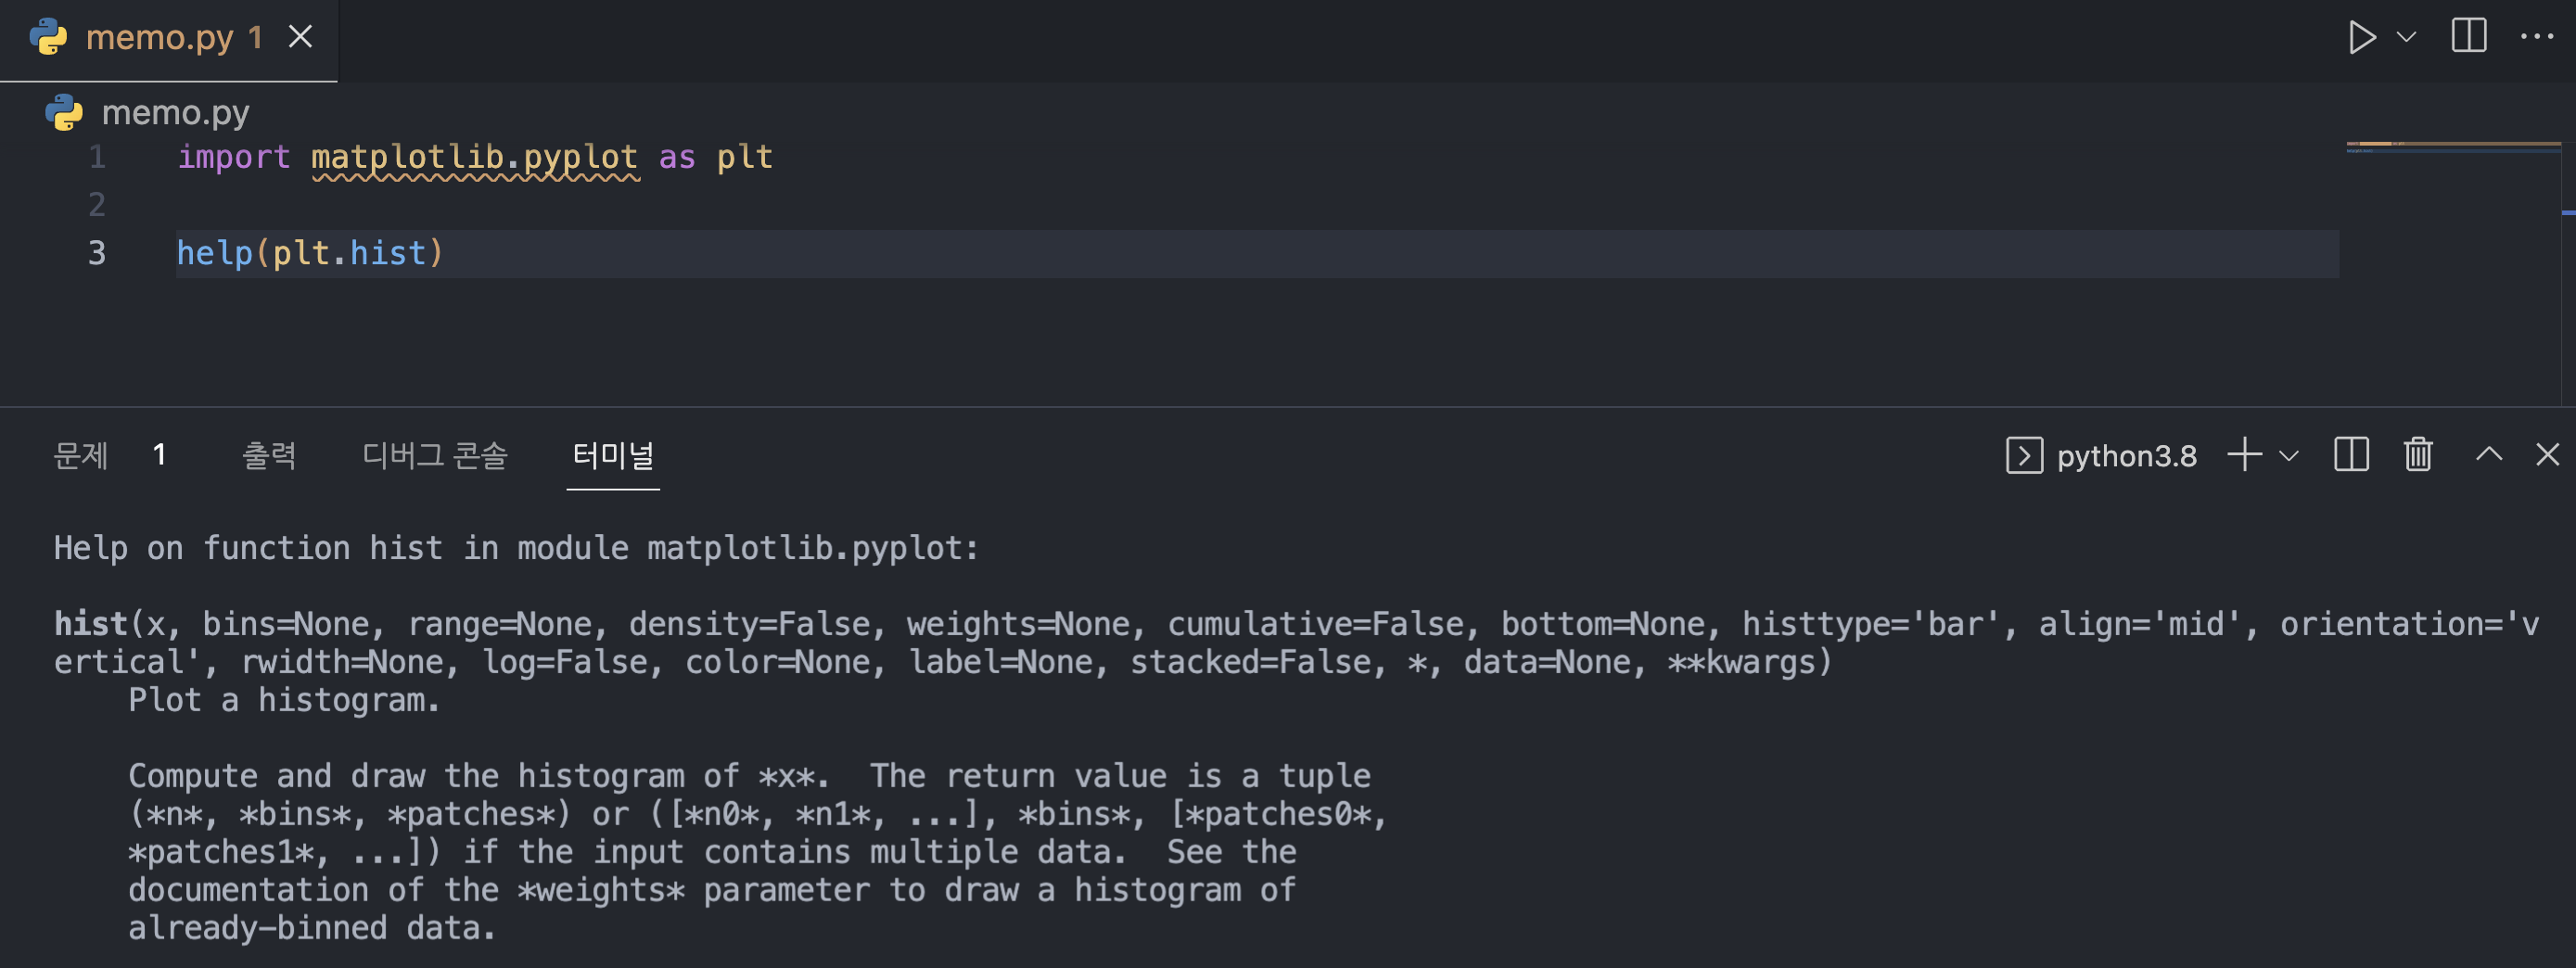Run the Python file with play icon
The height and width of the screenshot is (968, 2576).
click(2361, 38)
